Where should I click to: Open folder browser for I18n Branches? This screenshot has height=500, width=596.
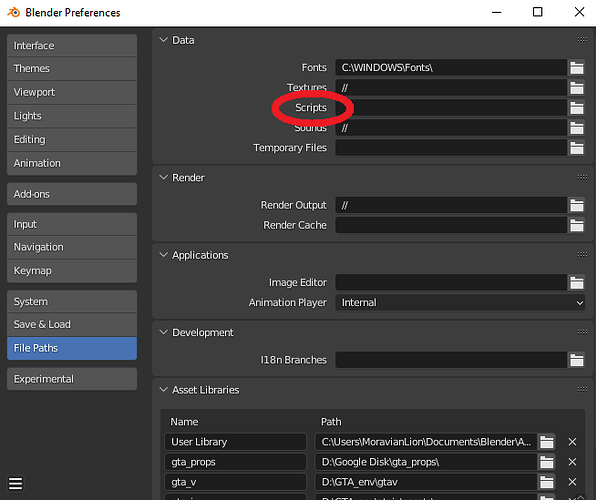pos(576,360)
